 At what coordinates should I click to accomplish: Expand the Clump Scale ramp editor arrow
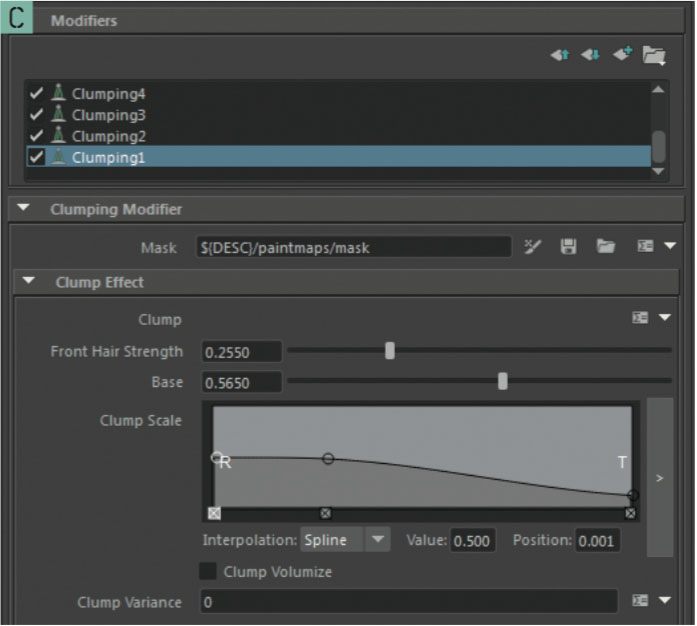pos(660,478)
